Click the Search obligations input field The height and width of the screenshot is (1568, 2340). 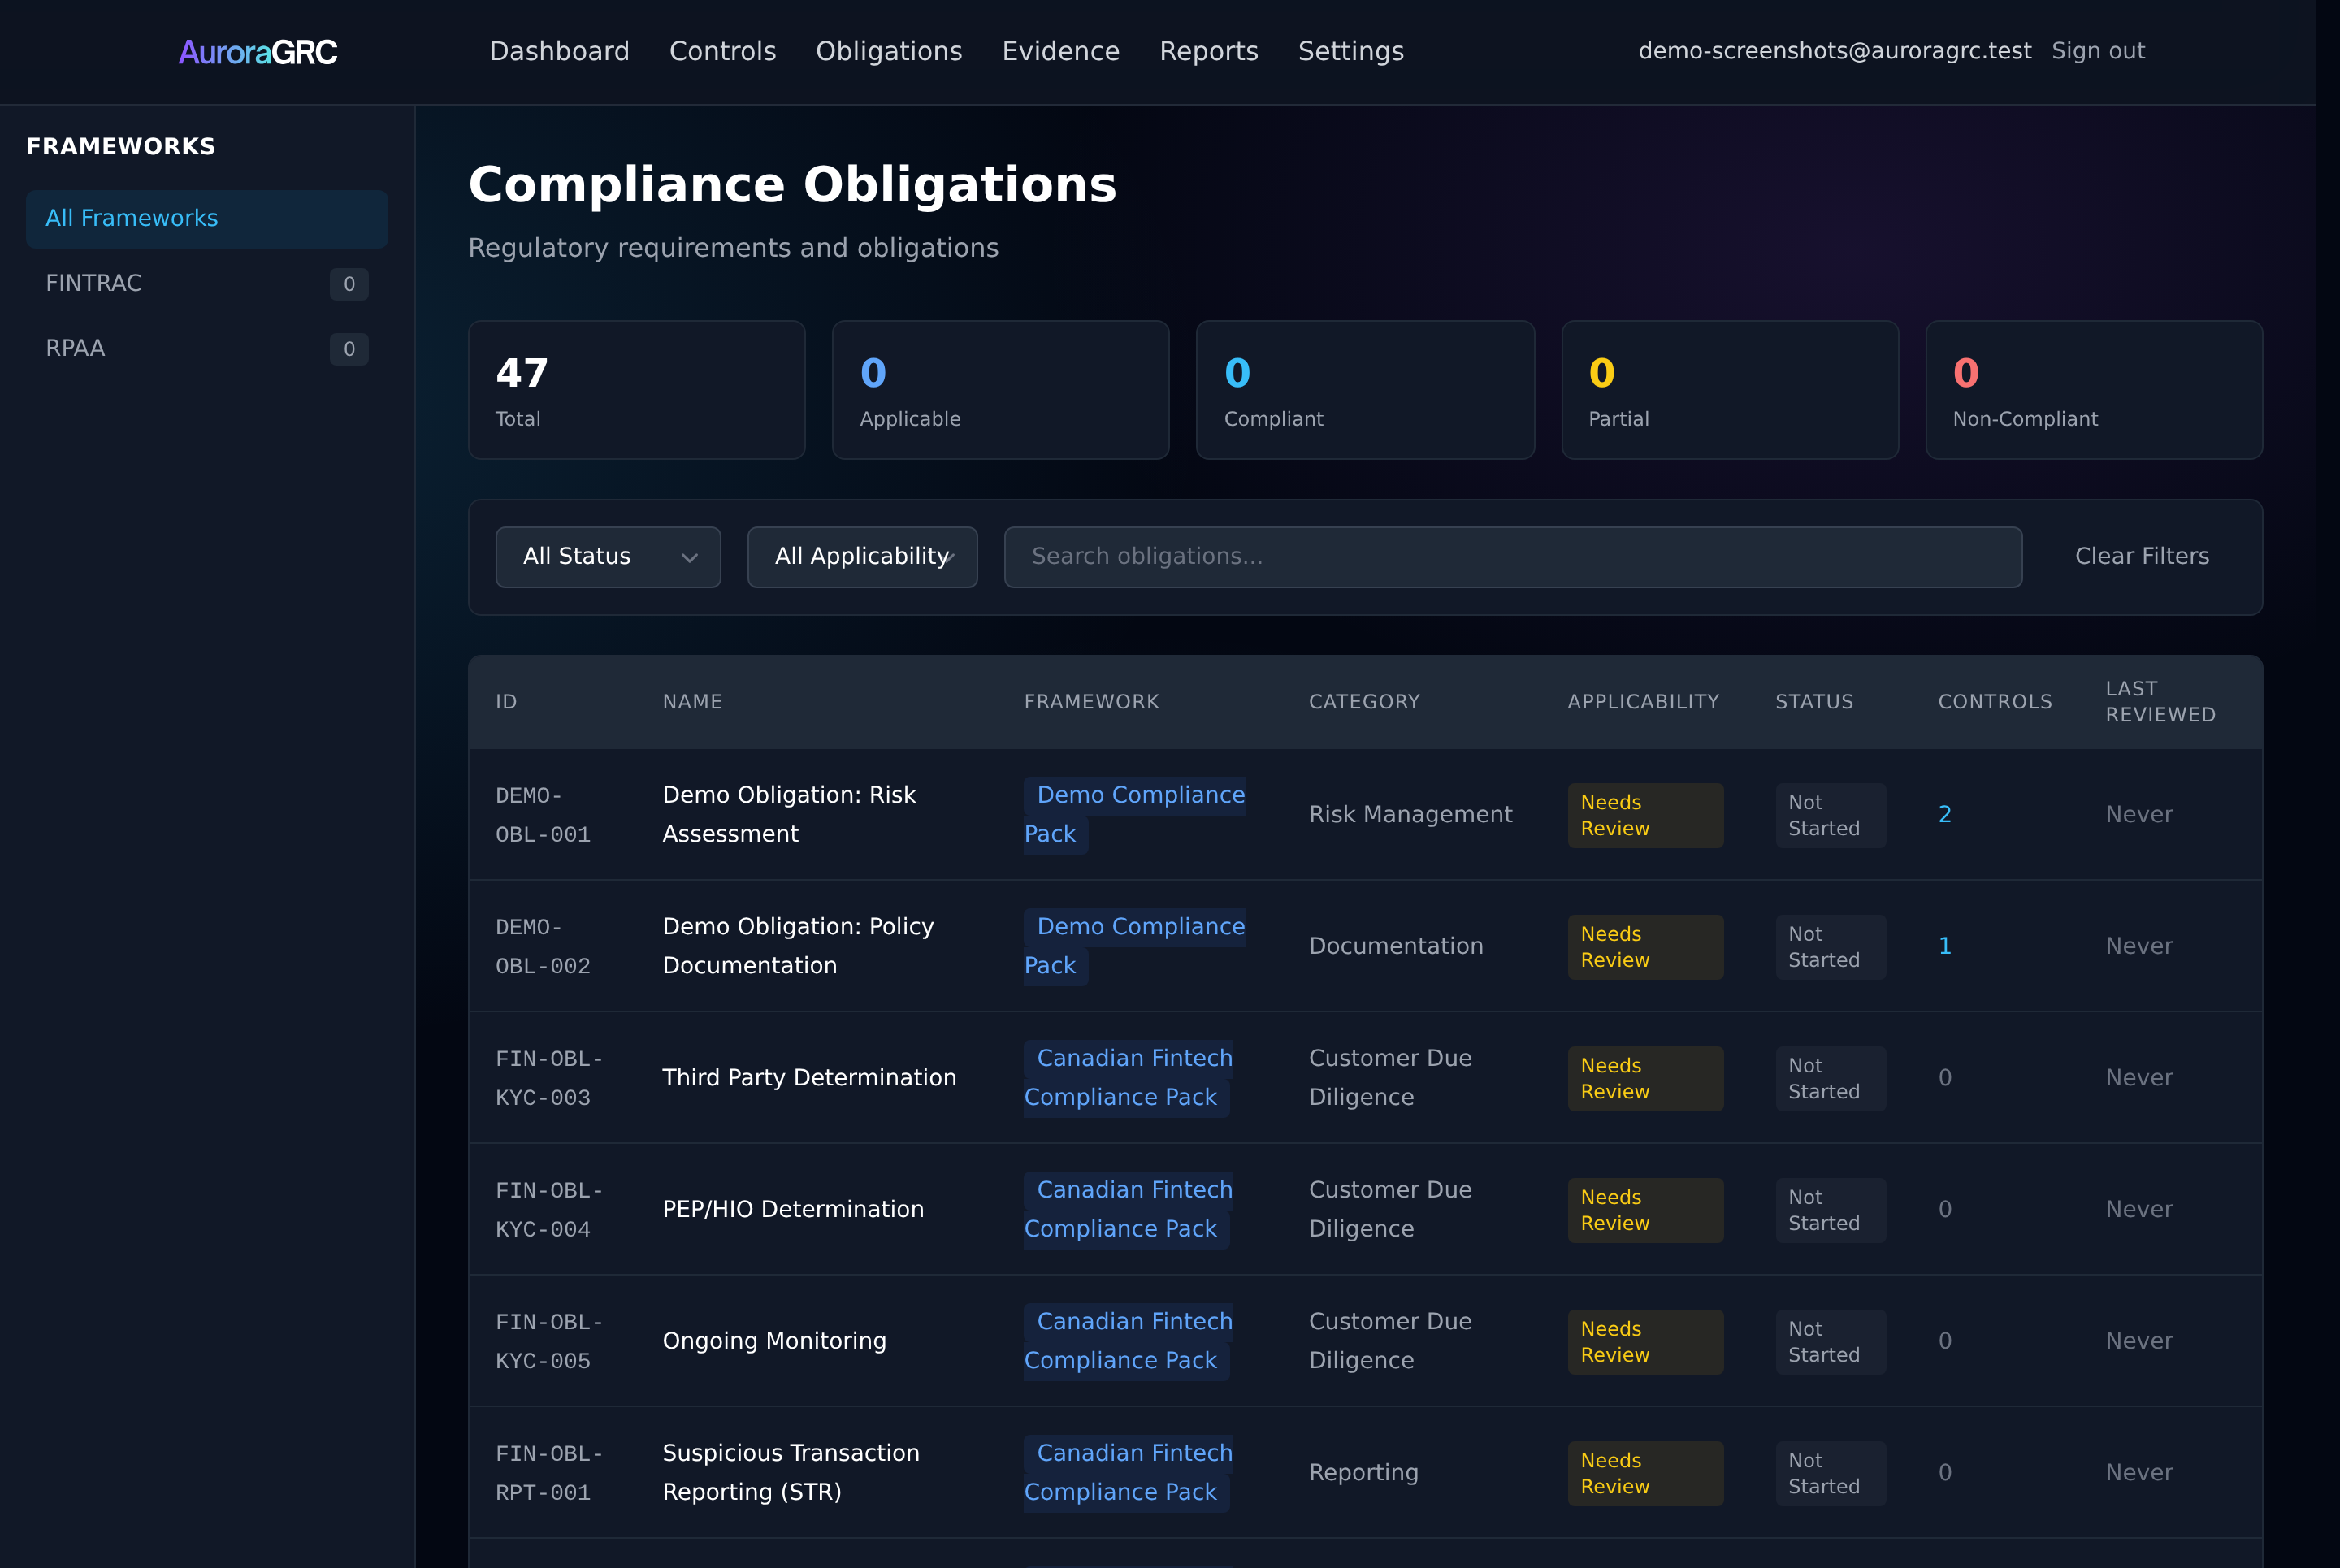pos(1512,557)
